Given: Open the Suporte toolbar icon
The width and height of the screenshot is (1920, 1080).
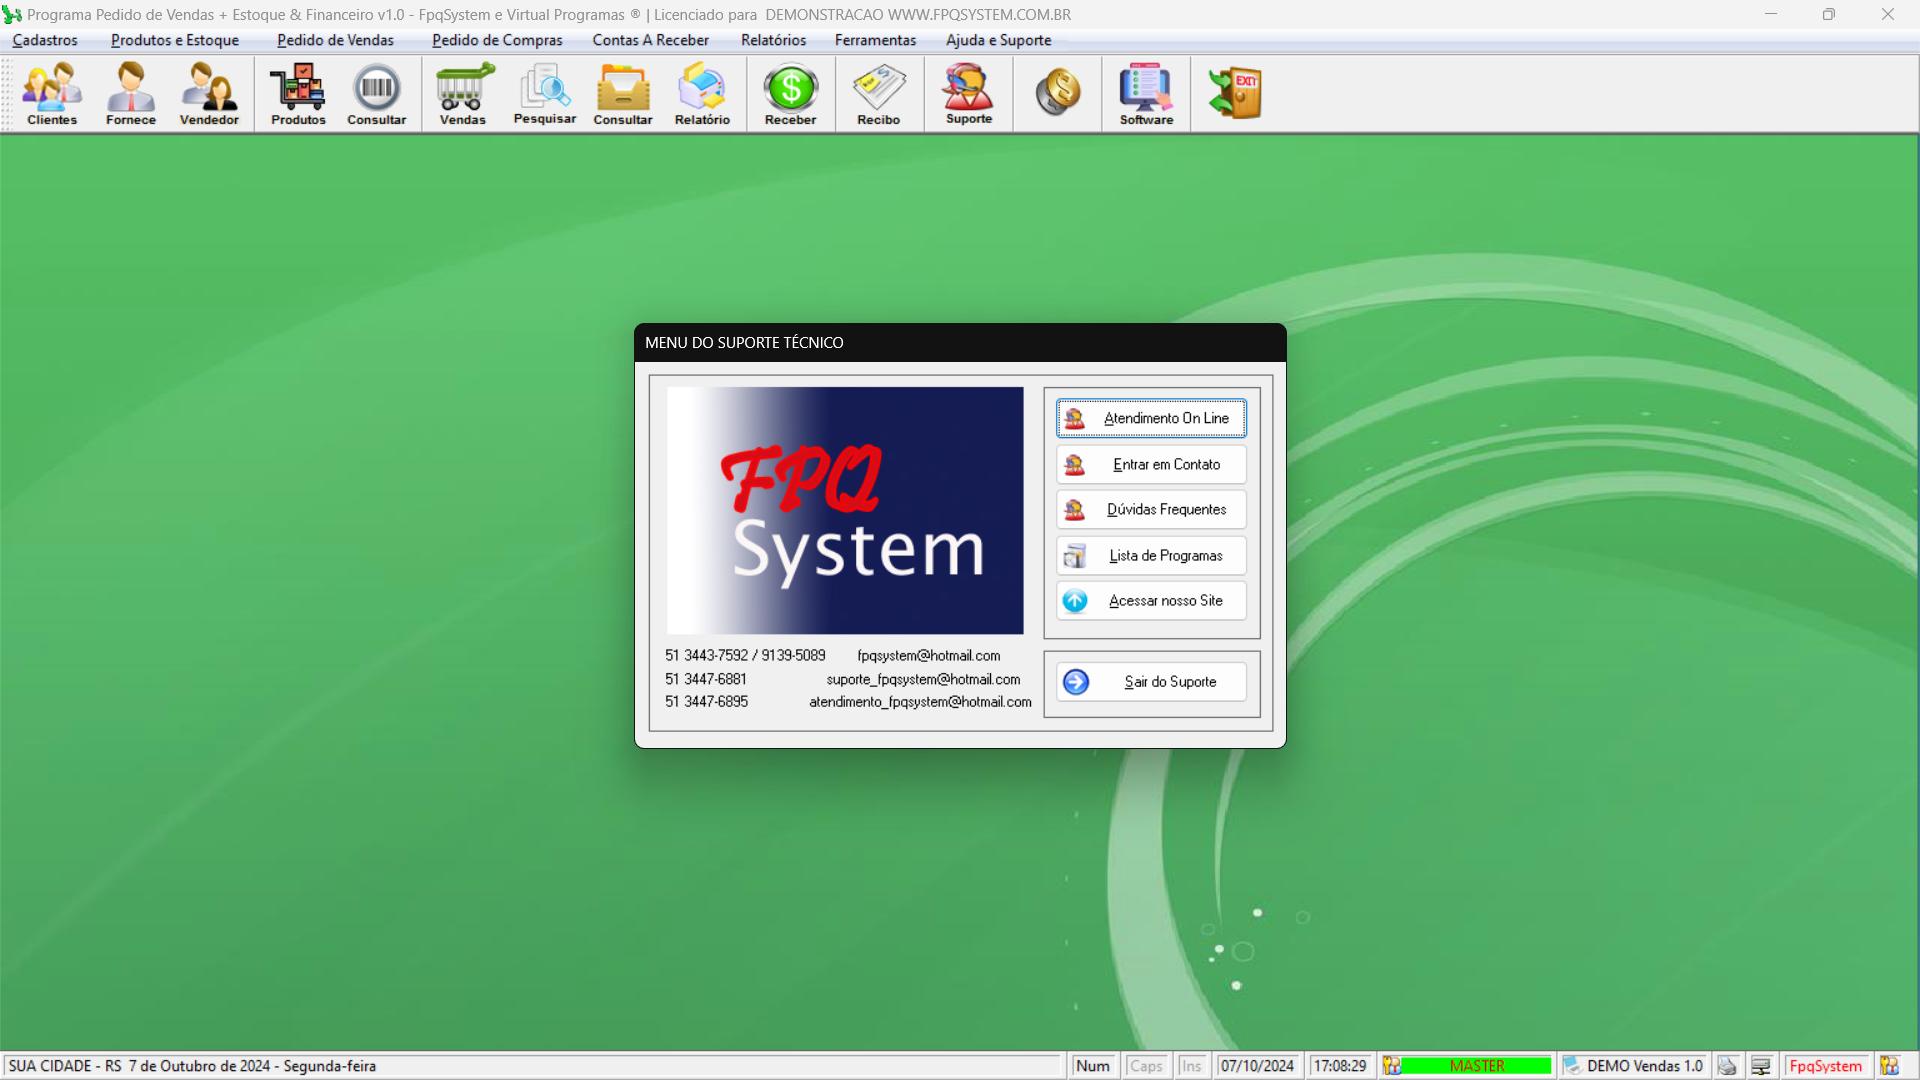Looking at the screenshot, I should (969, 94).
